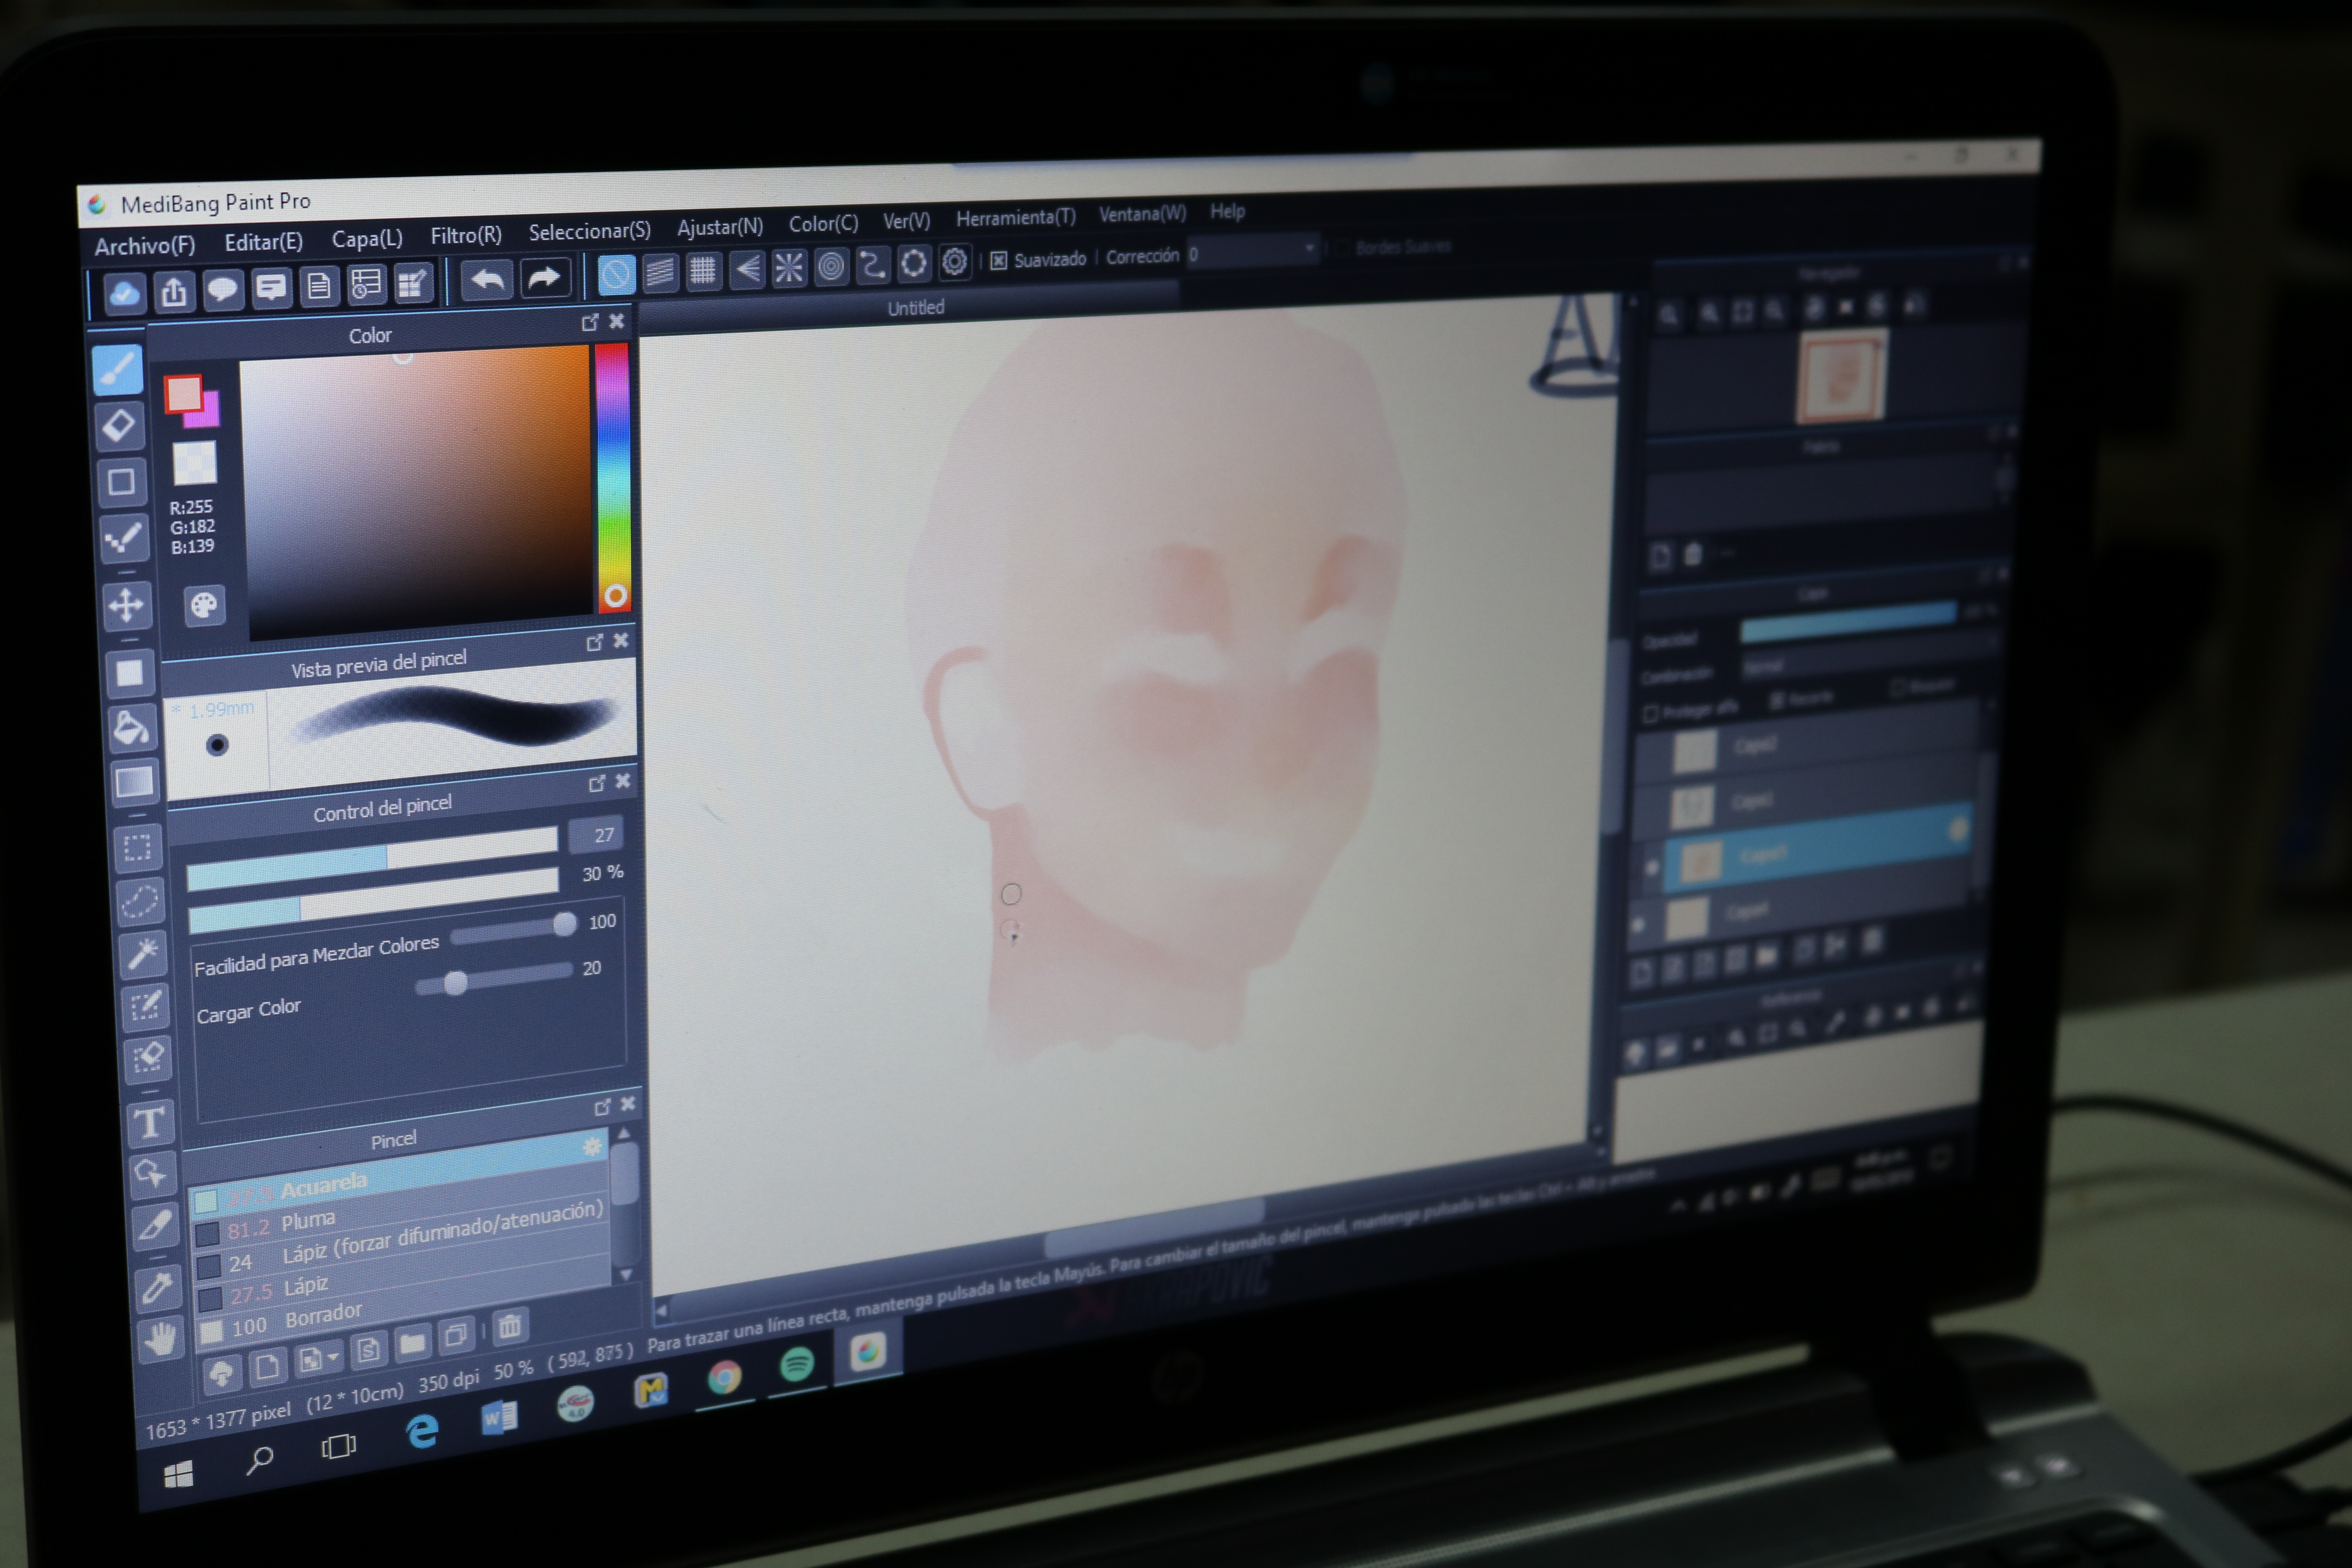
Task: Select the Gradient tool
Action: click(135, 782)
